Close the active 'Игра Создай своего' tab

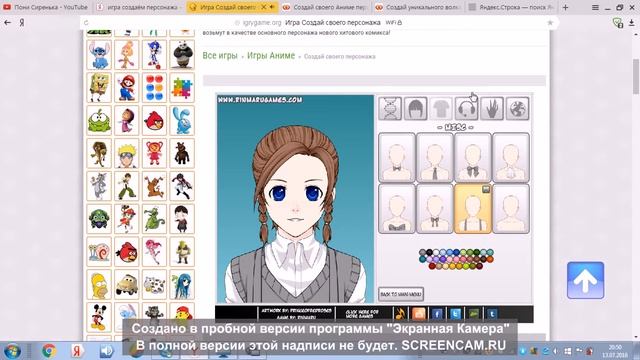coord(264,7)
